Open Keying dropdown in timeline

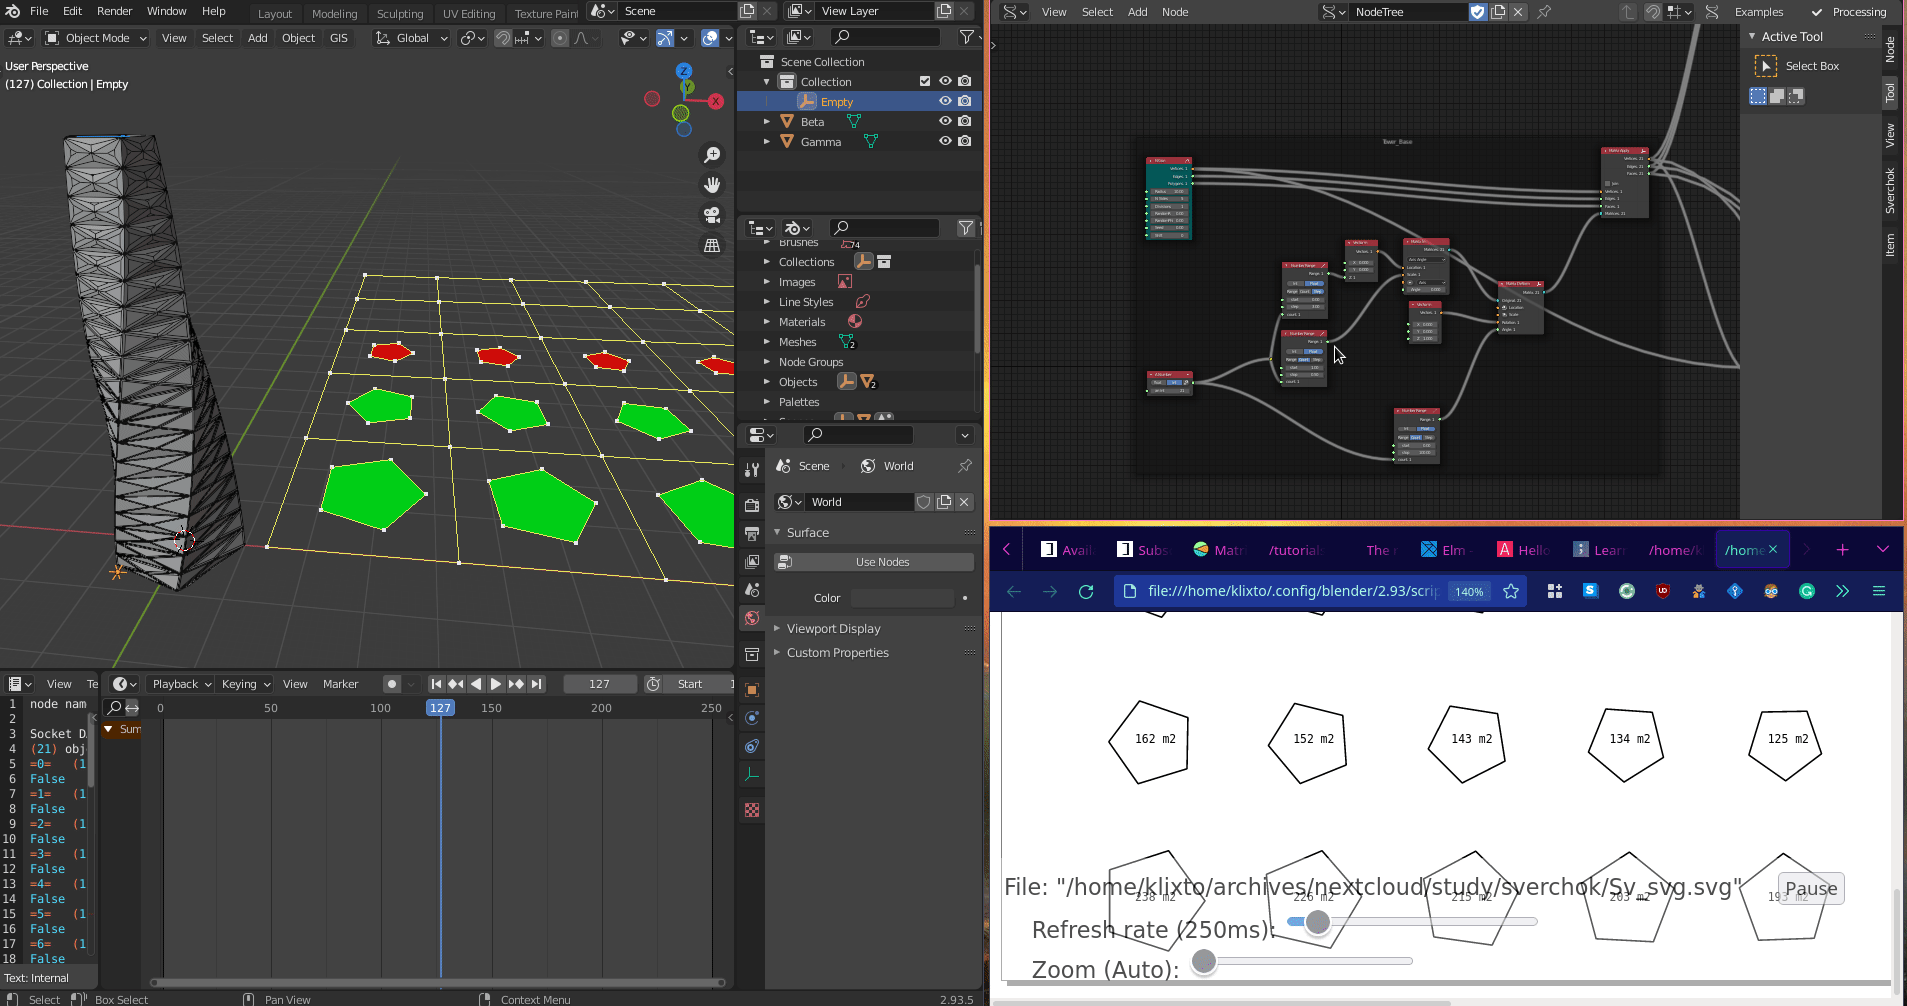(245, 684)
